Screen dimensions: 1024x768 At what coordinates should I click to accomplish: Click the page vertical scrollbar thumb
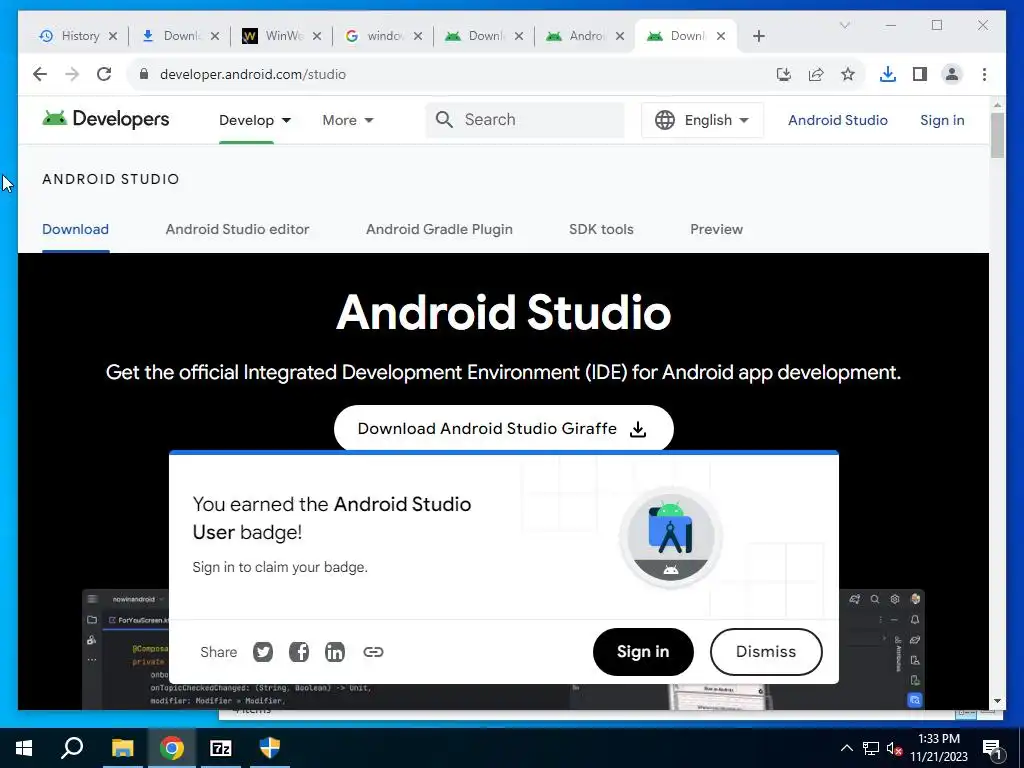coord(997,135)
